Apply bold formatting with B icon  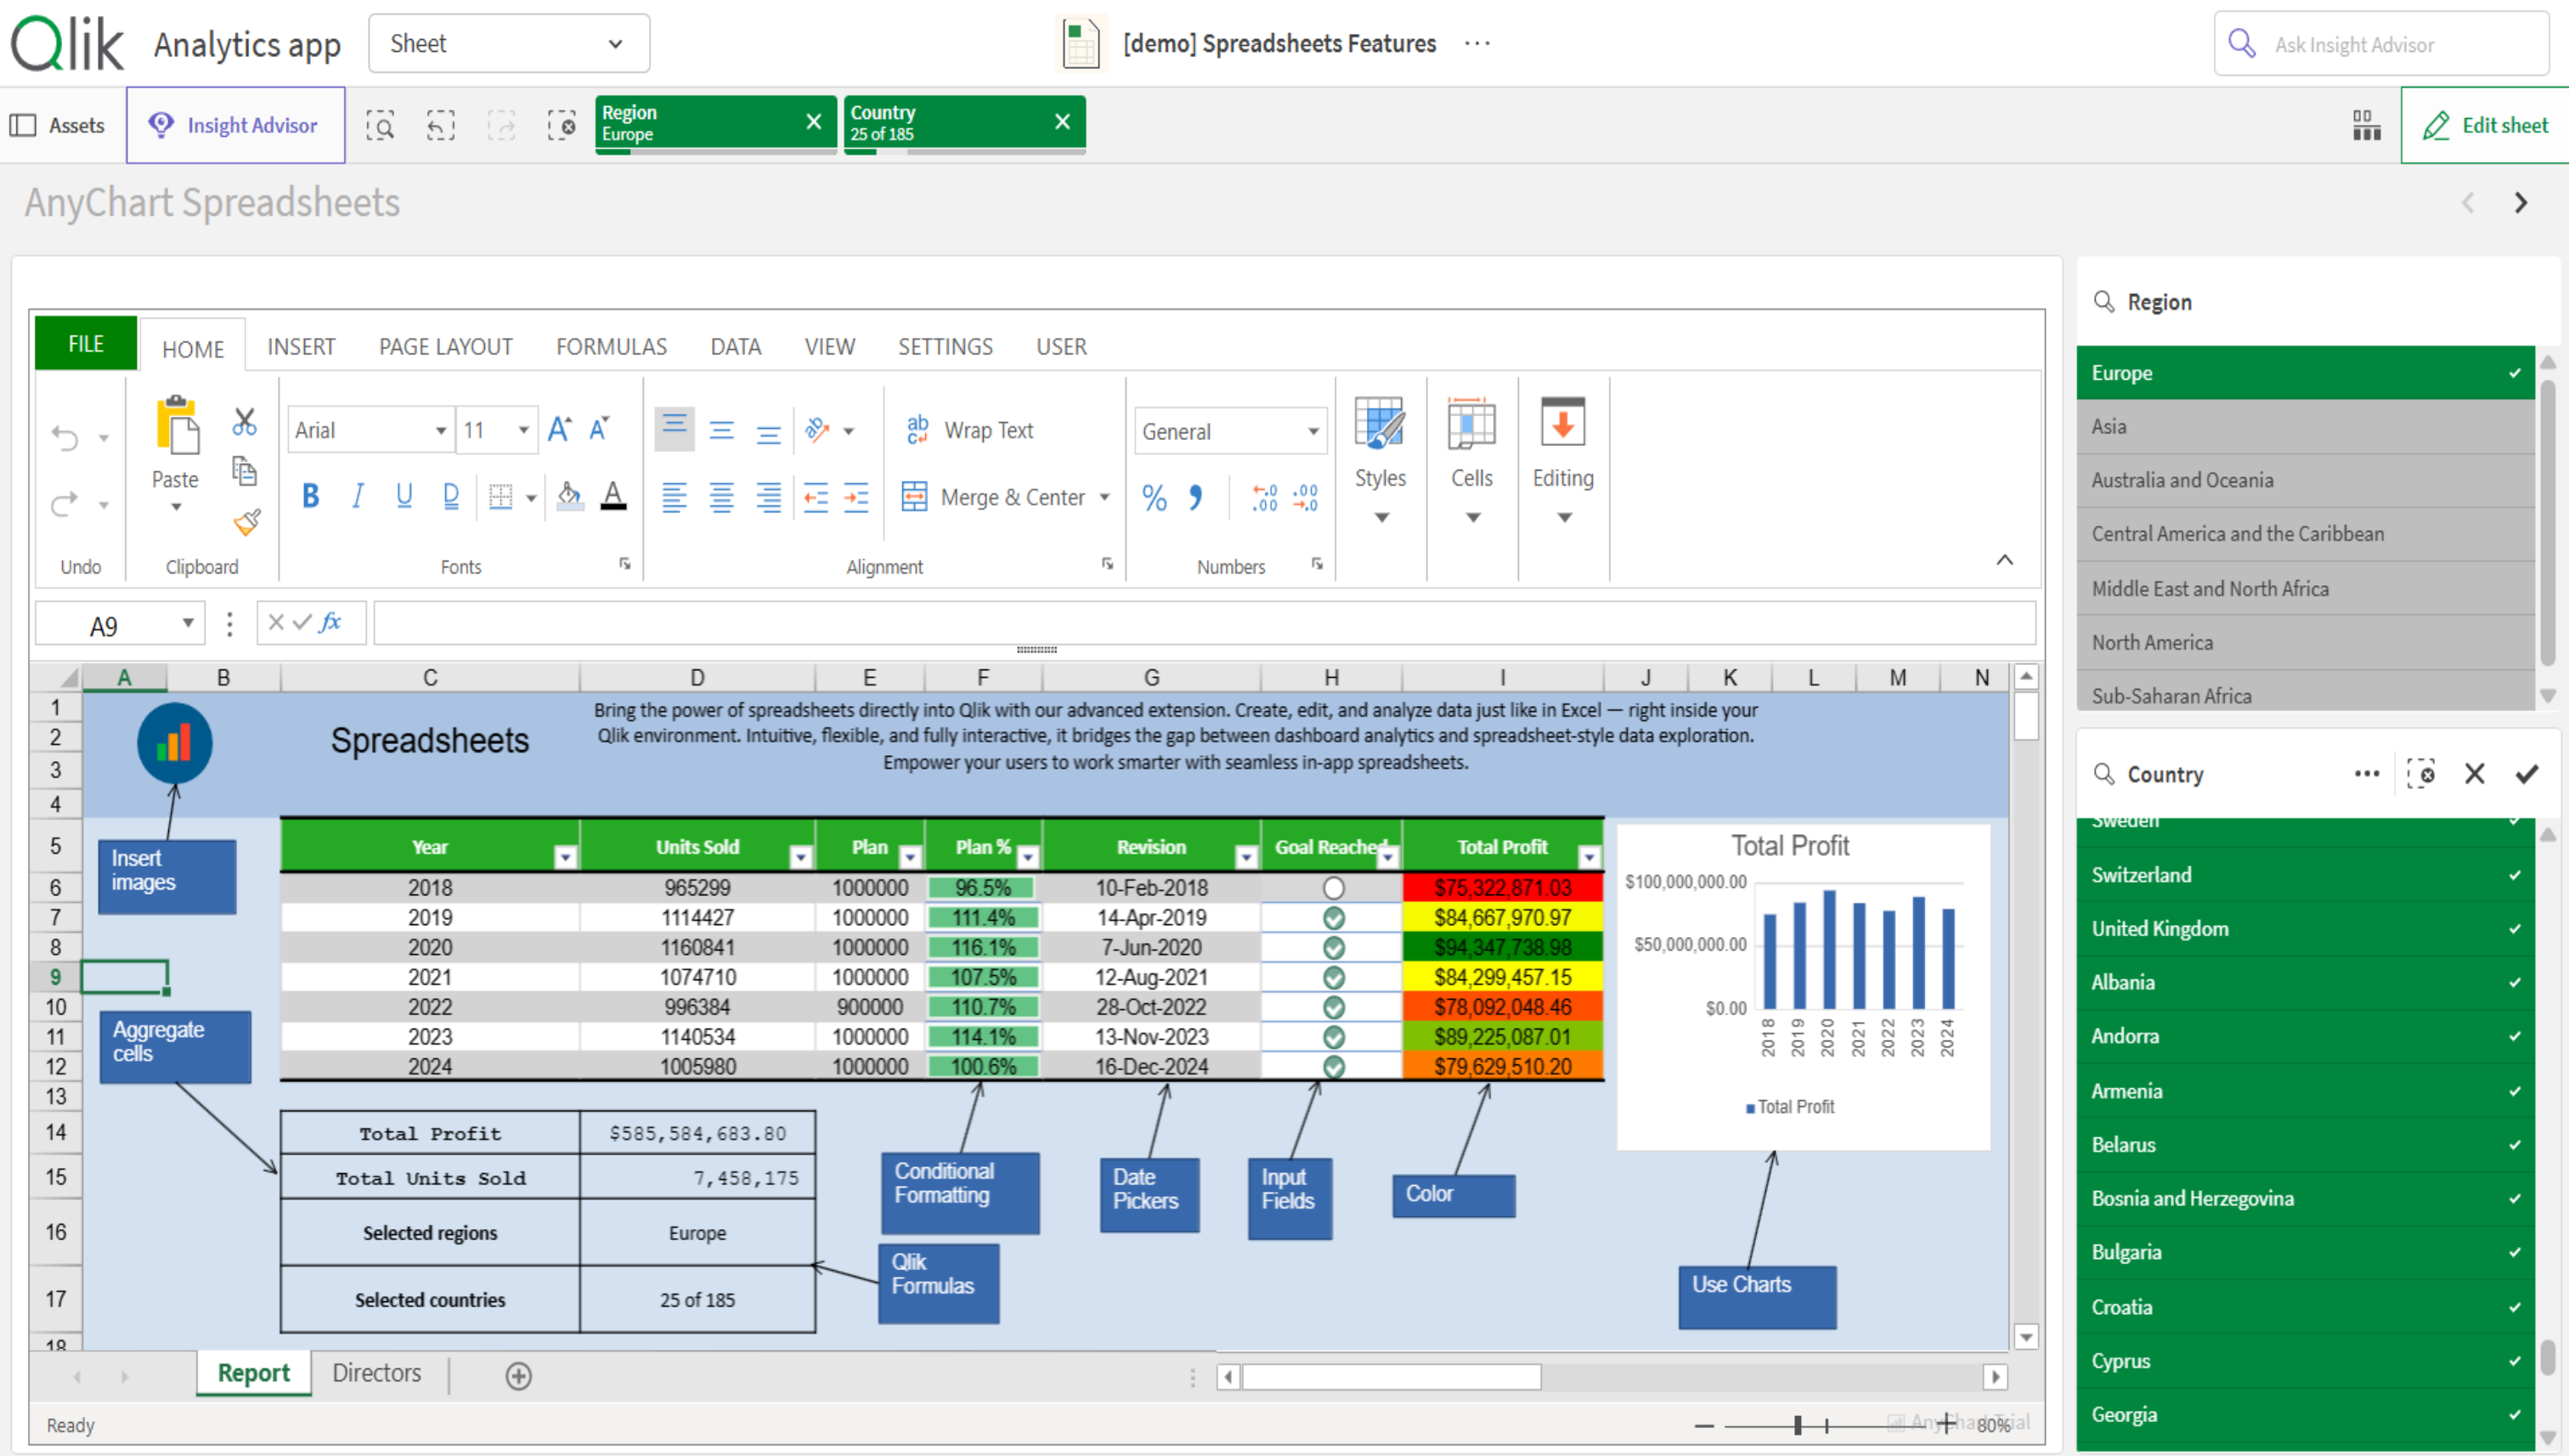310,496
